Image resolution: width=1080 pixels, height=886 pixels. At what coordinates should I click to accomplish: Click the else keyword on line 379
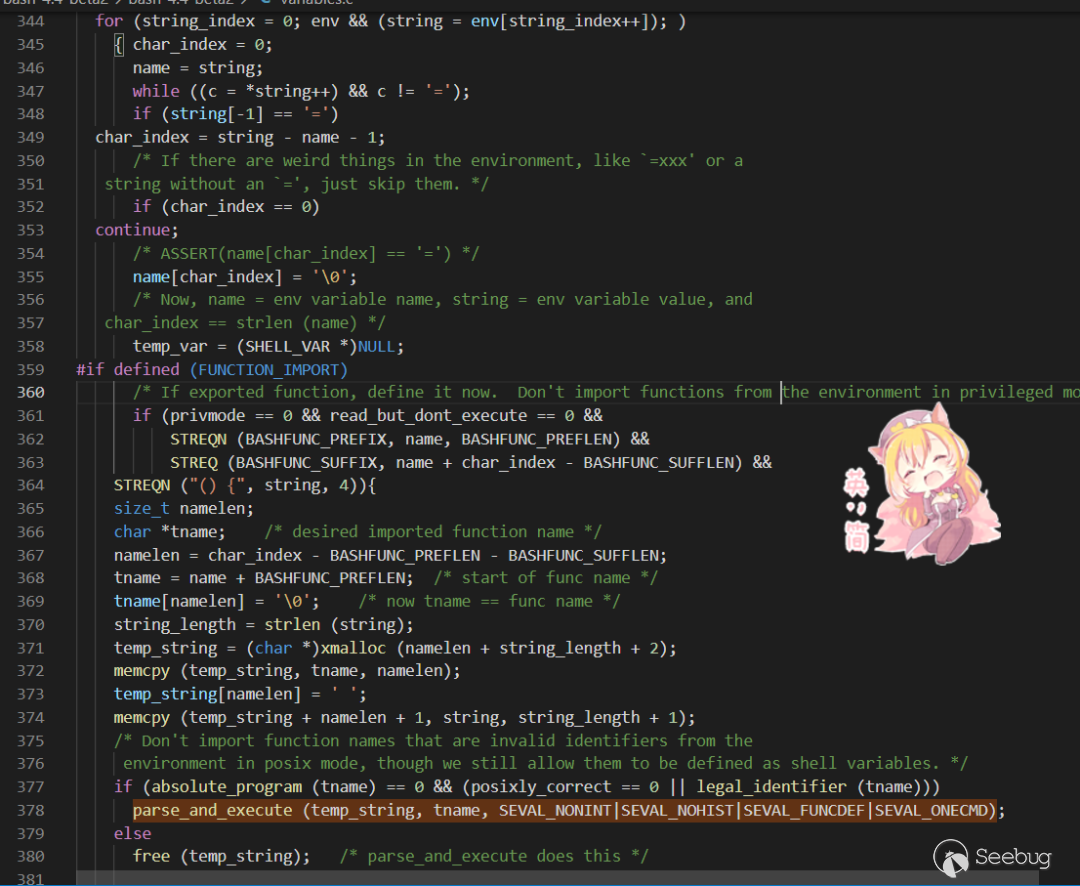tap(132, 833)
